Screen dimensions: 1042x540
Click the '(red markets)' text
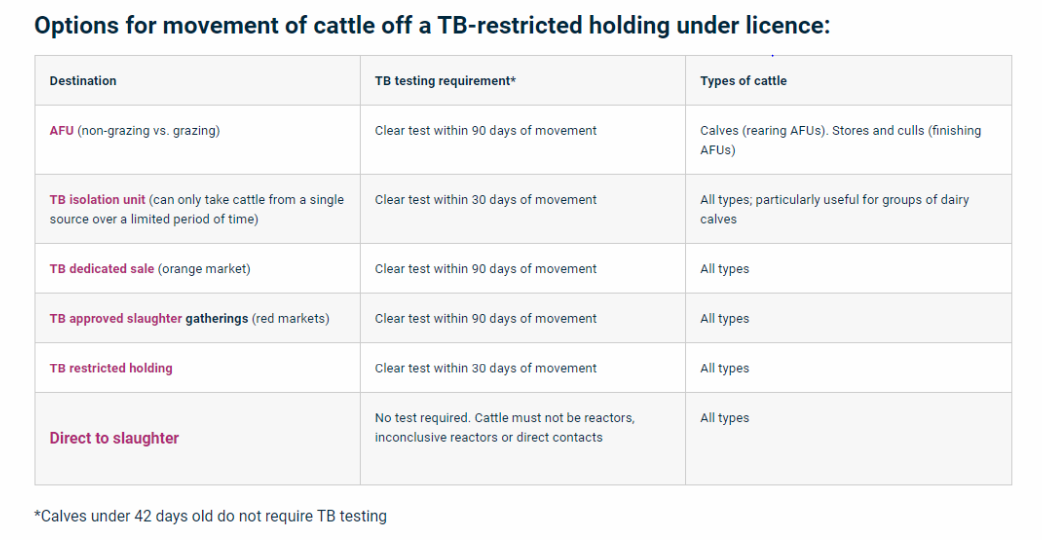pos(290,319)
